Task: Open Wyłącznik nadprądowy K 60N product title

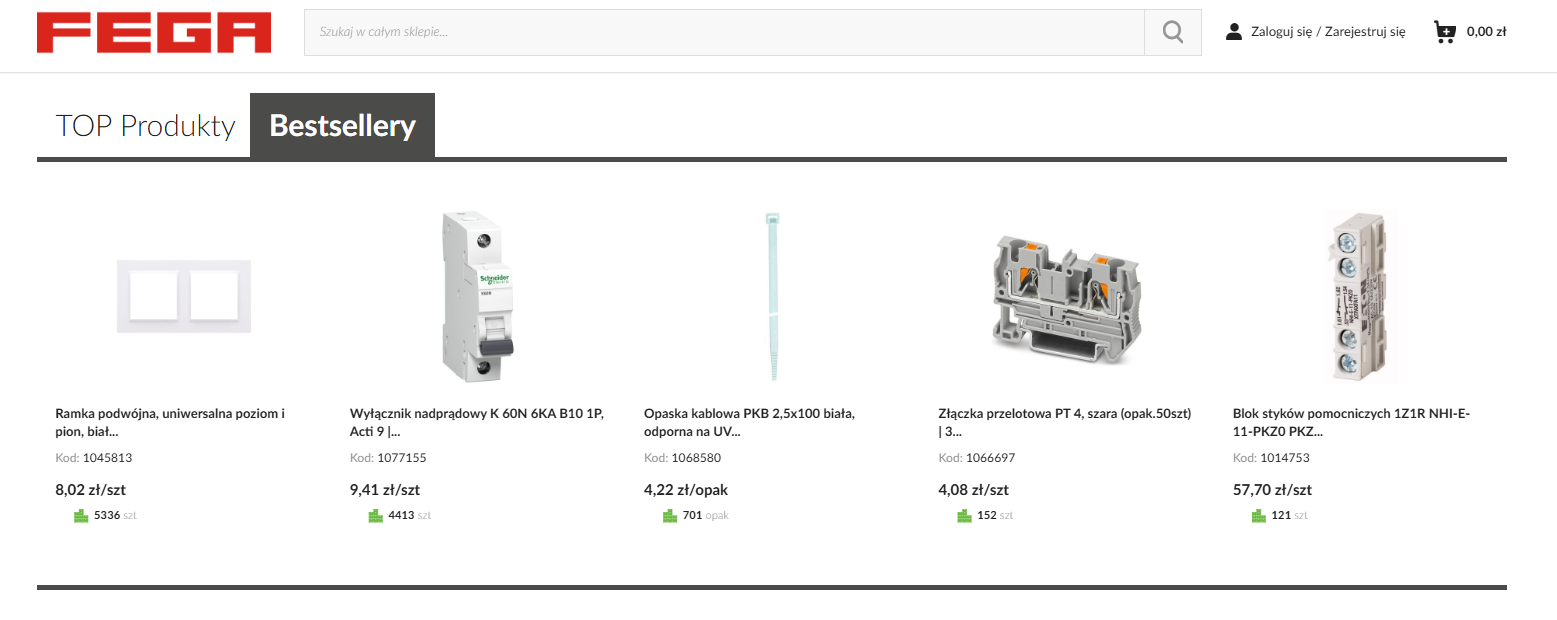Action: [477, 423]
